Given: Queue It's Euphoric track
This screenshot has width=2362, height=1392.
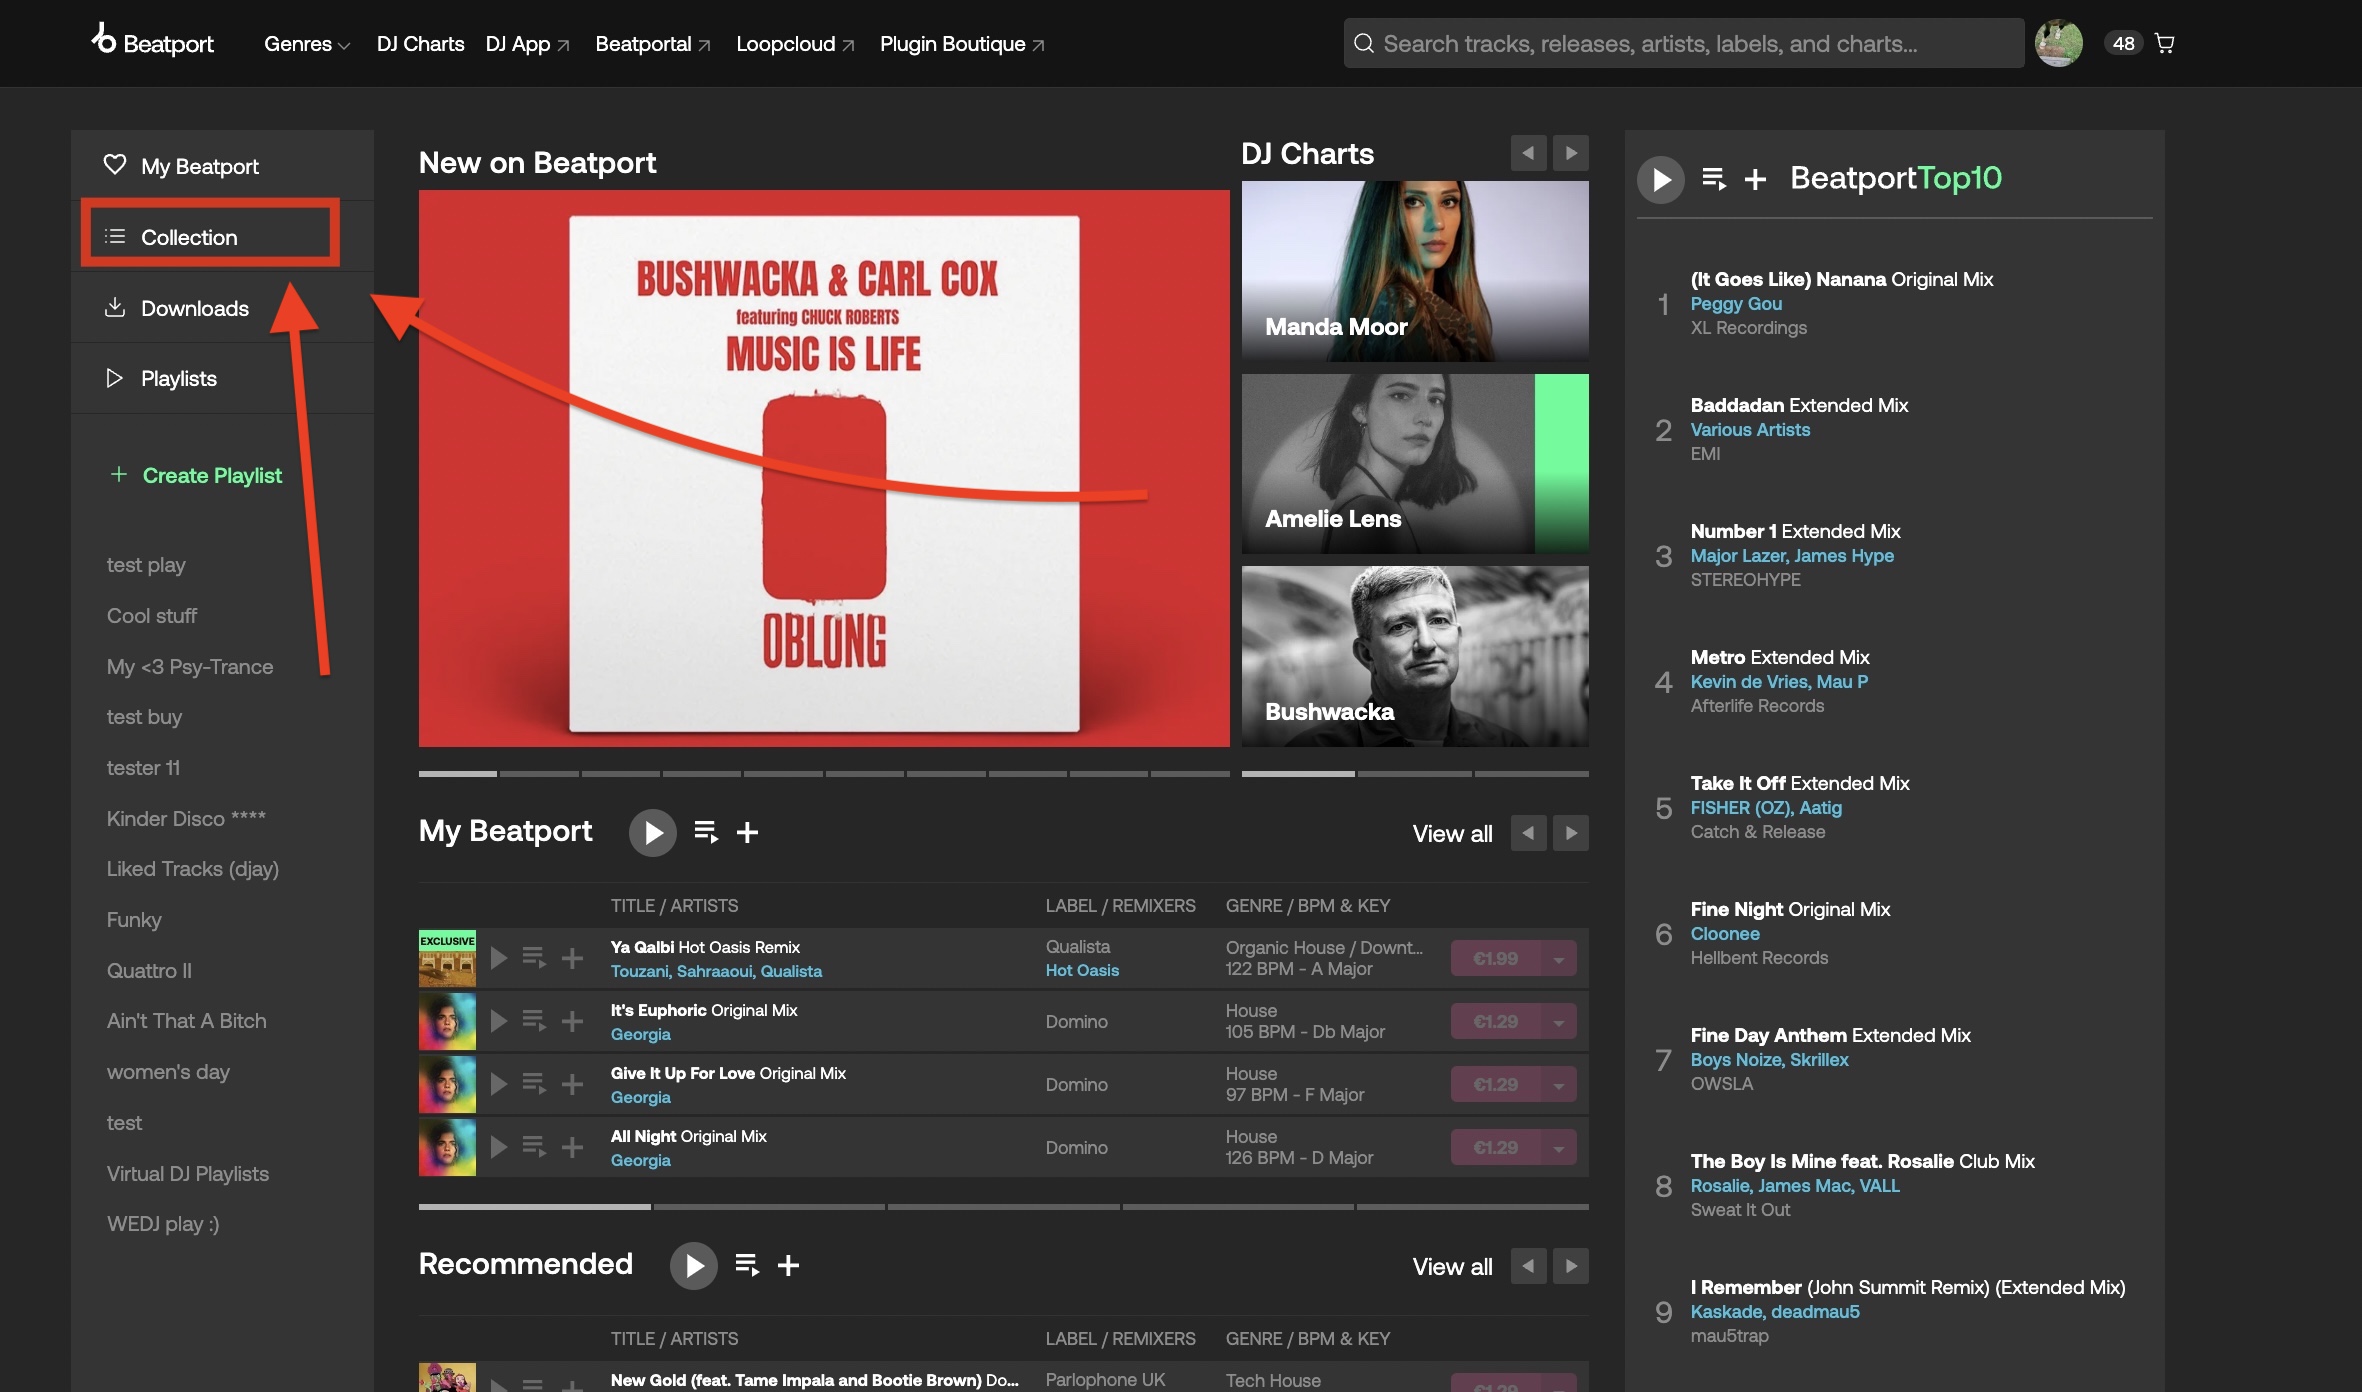Looking at the screenshot, I should click(x=534, y=1021).
